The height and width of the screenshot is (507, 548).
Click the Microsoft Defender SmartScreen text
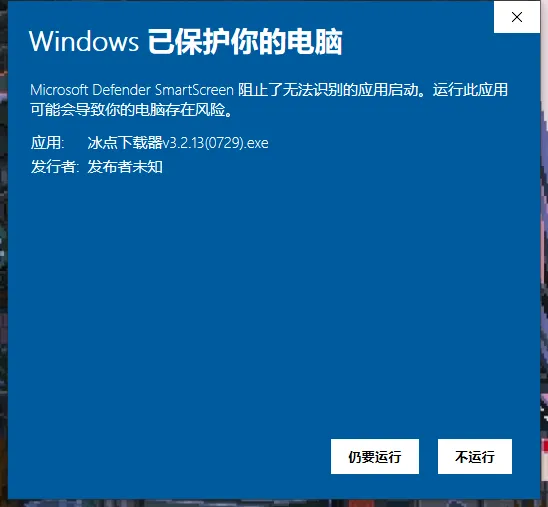pos(132,90)
